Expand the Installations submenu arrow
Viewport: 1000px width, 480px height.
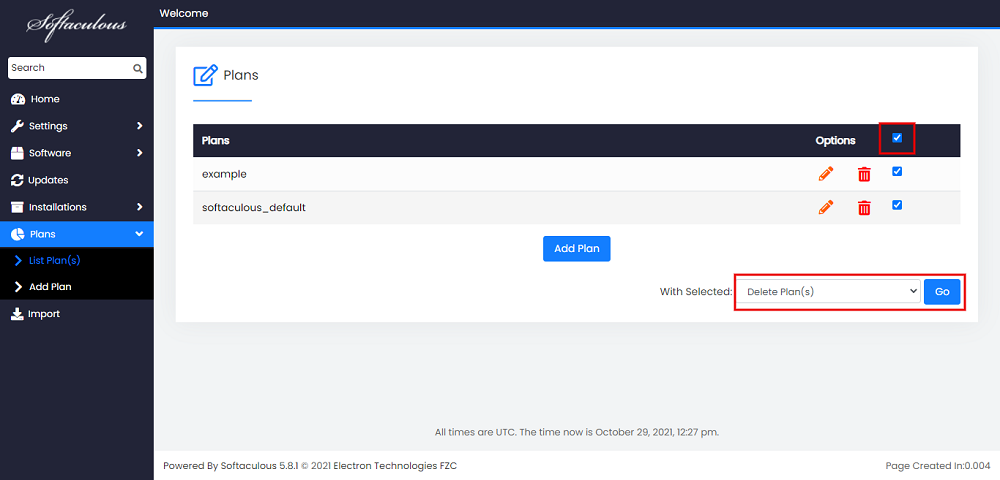[x=140, y=207]
